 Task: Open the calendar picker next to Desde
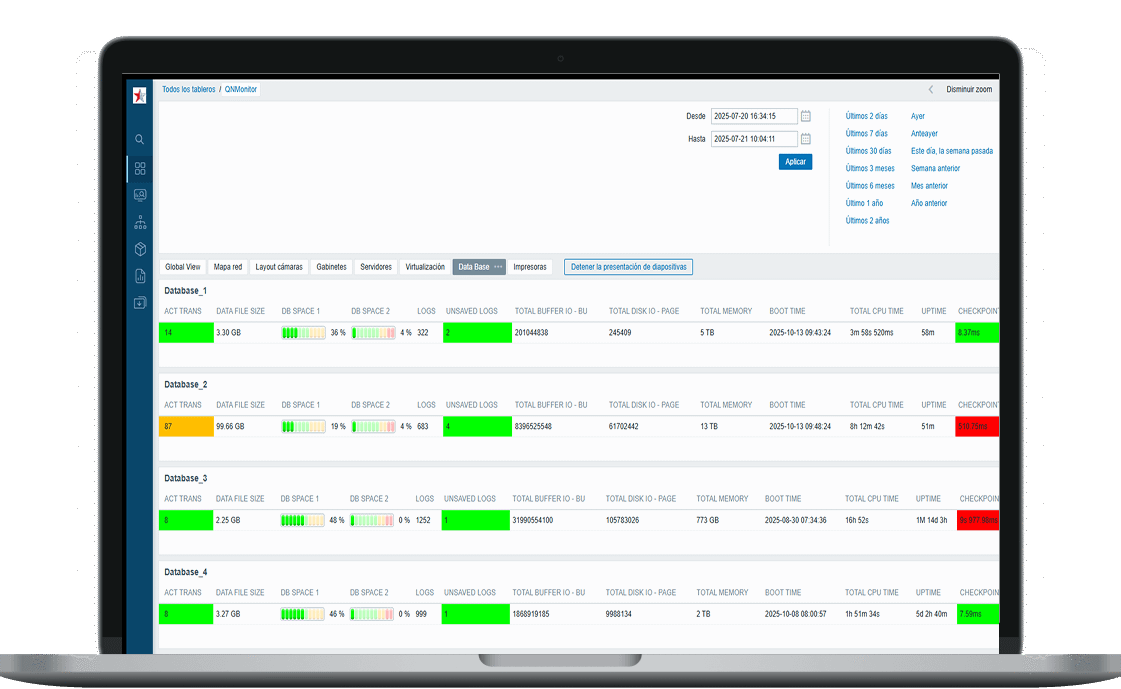806,116
